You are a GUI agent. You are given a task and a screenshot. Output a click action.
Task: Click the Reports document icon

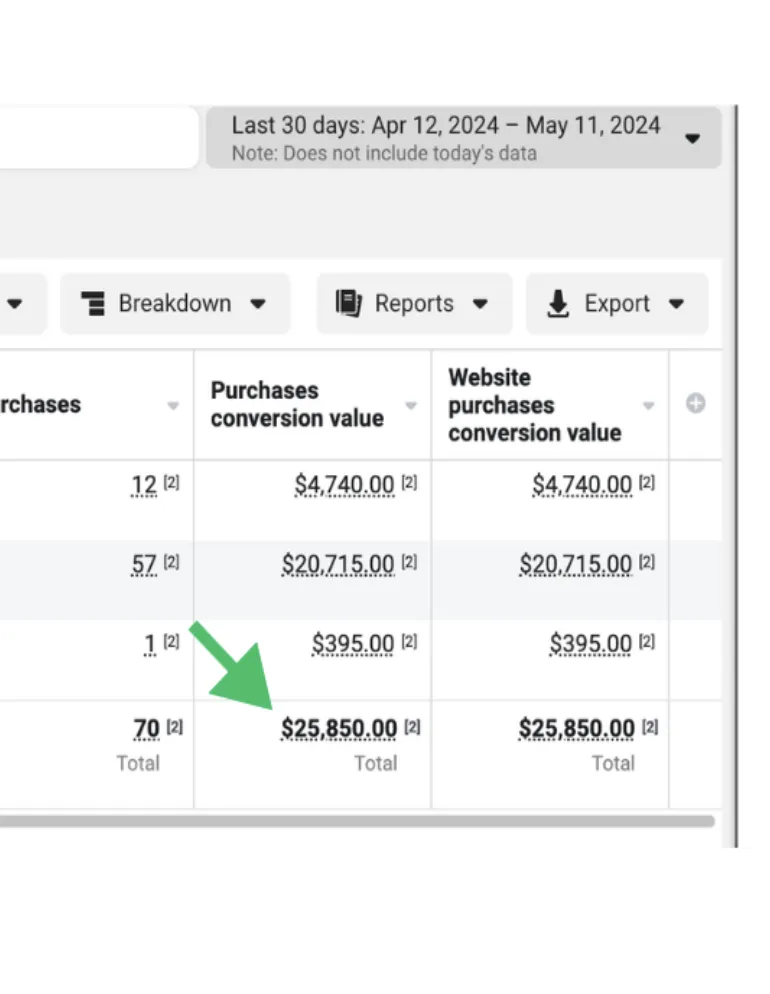[349, 304]
